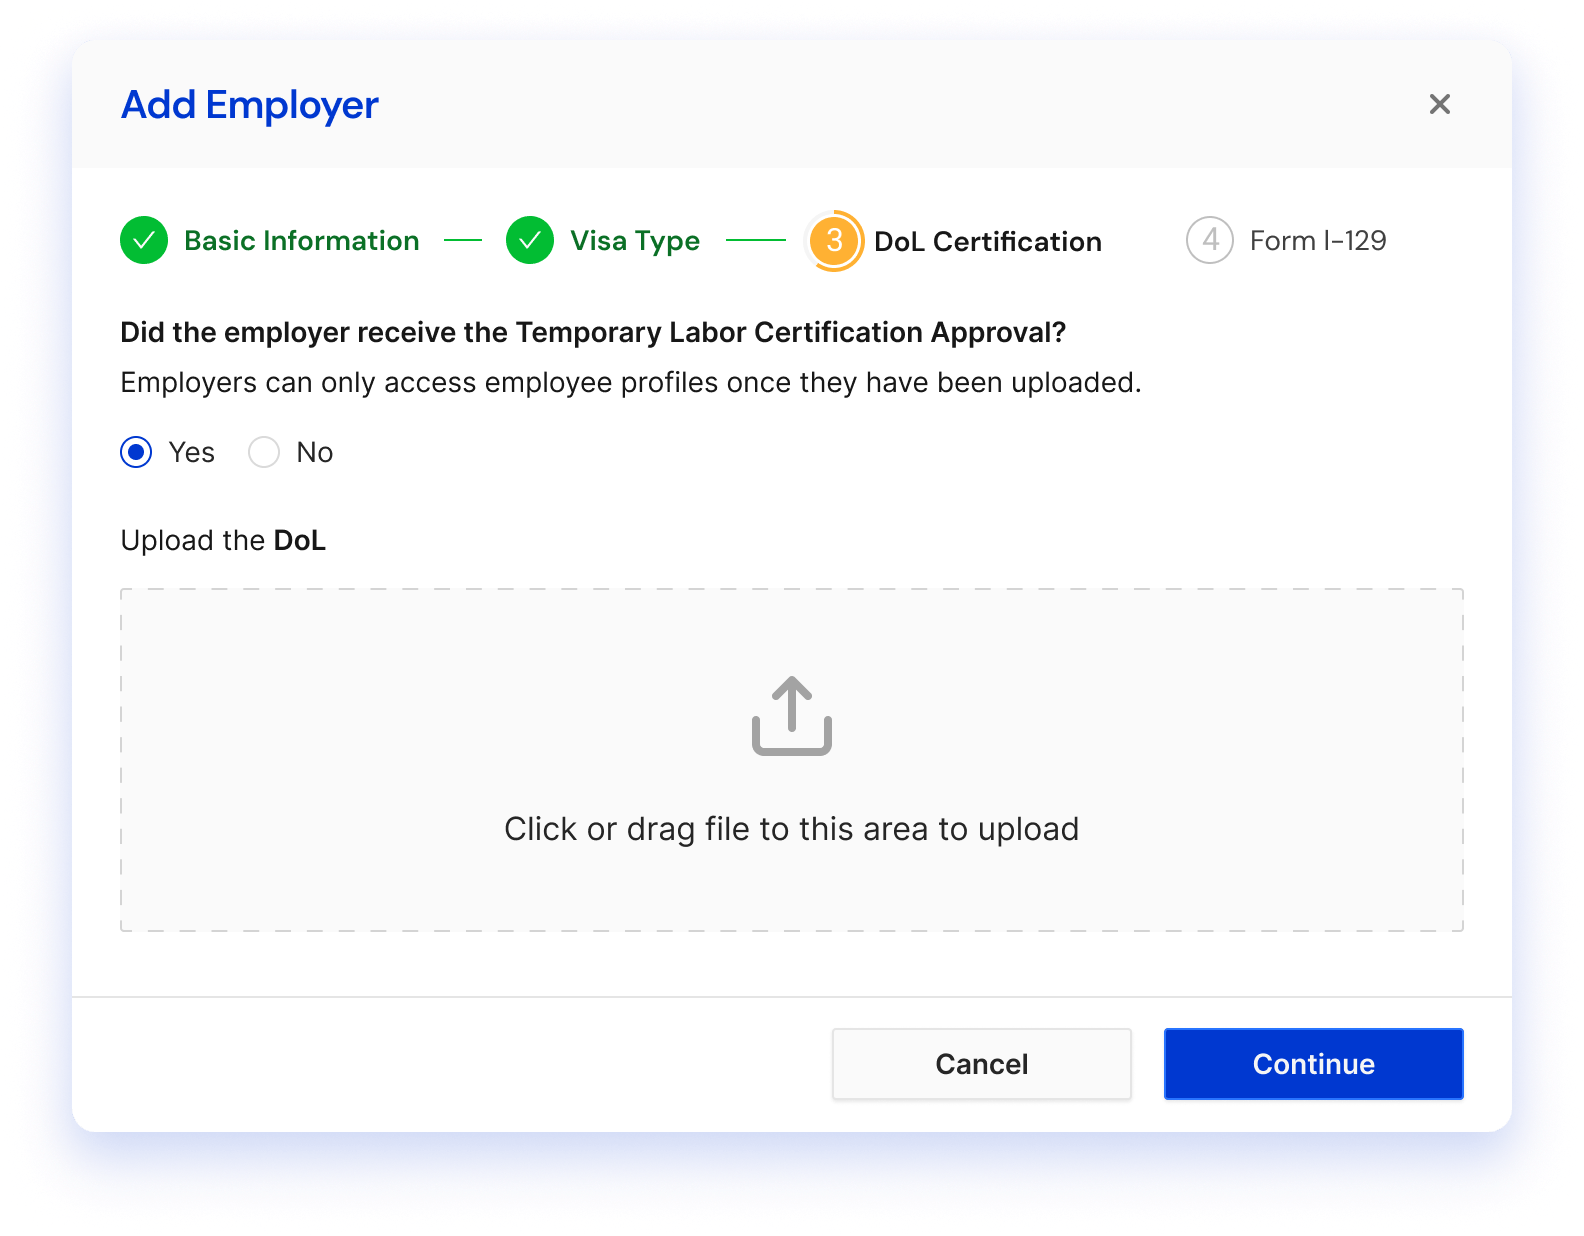Click the step 3 orange circle icon
This screenshot has width=1584, height=1236.
[x=834, y=240]
